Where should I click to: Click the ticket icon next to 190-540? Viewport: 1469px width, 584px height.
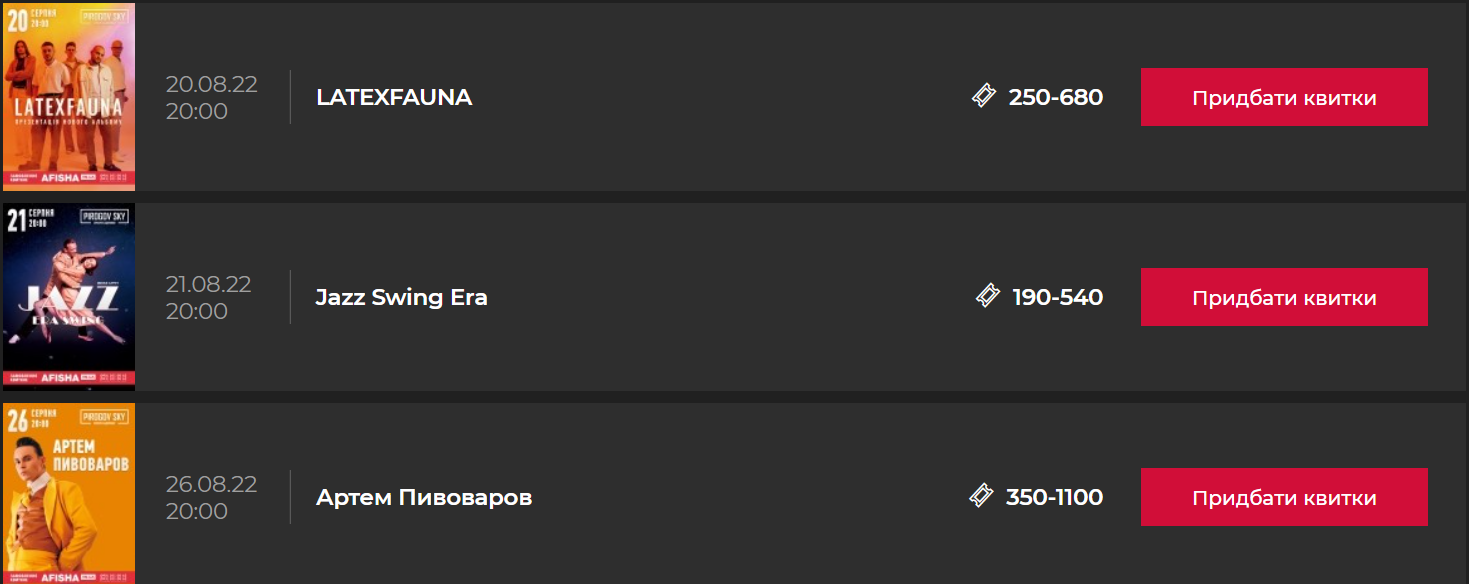coord(988,296)
